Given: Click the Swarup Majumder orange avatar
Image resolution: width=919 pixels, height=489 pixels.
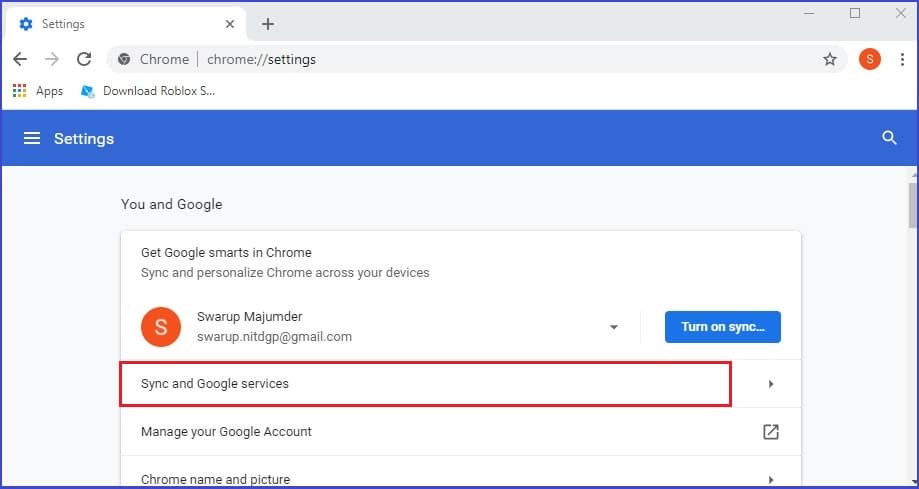Looking at the screenshot, I should (161, 327).
